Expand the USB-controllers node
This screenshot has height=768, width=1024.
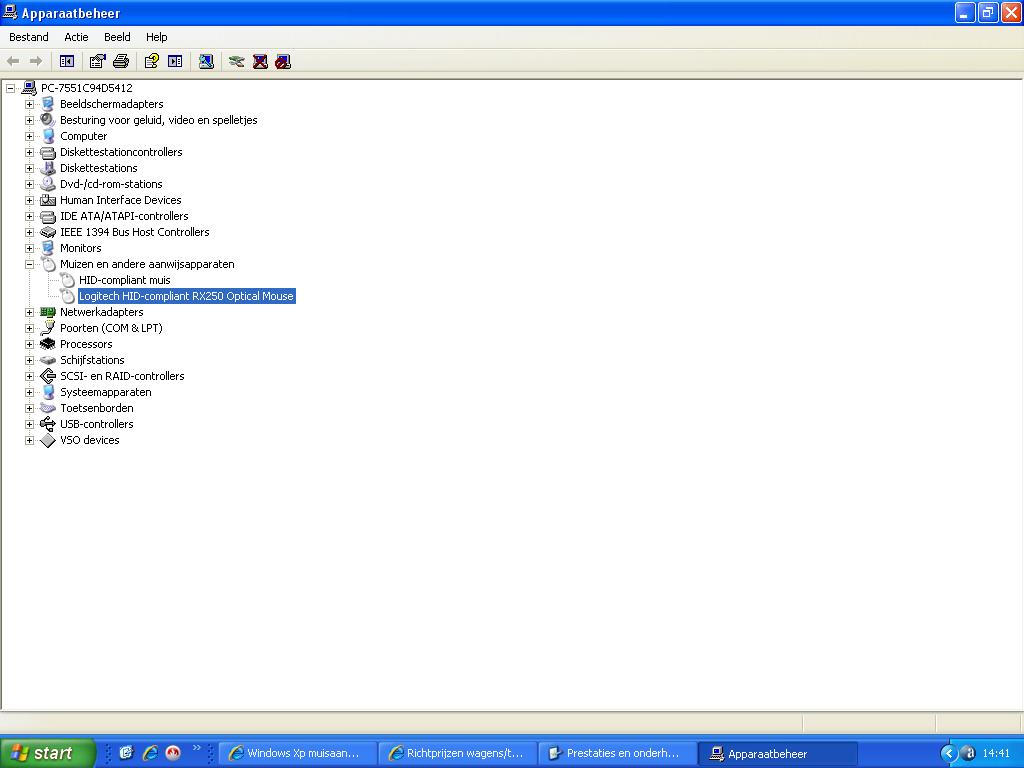click(x=29, y=424)
